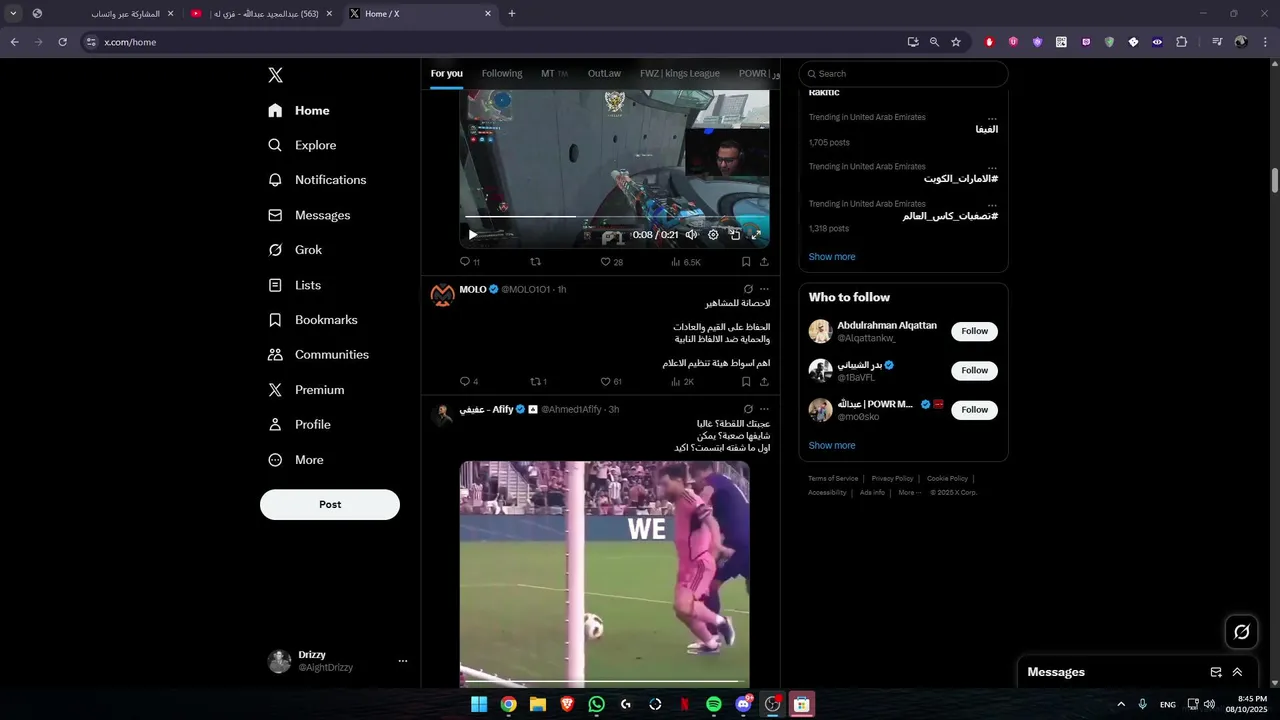The image size is (1280, 720).
Task: Enable picture-in-picture on the video
Action: pos(735,235)
